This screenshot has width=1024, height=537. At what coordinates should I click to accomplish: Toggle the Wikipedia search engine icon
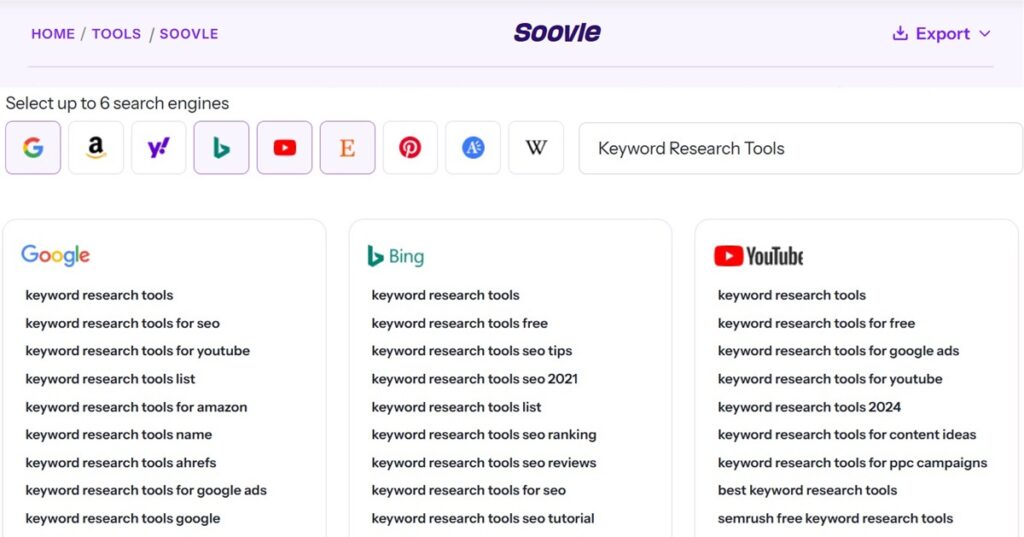pyautogui.click(x=536, y=148)
